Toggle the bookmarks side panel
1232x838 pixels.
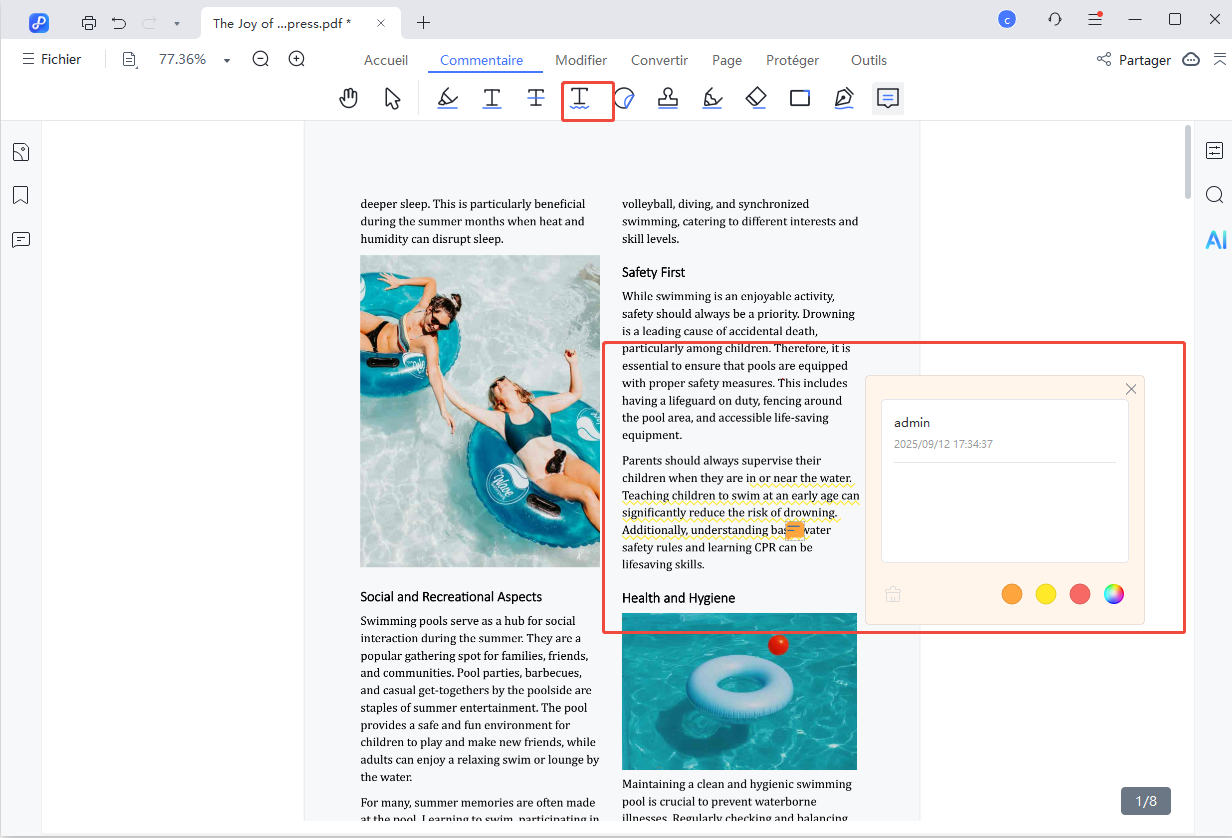tap(20, 195)
